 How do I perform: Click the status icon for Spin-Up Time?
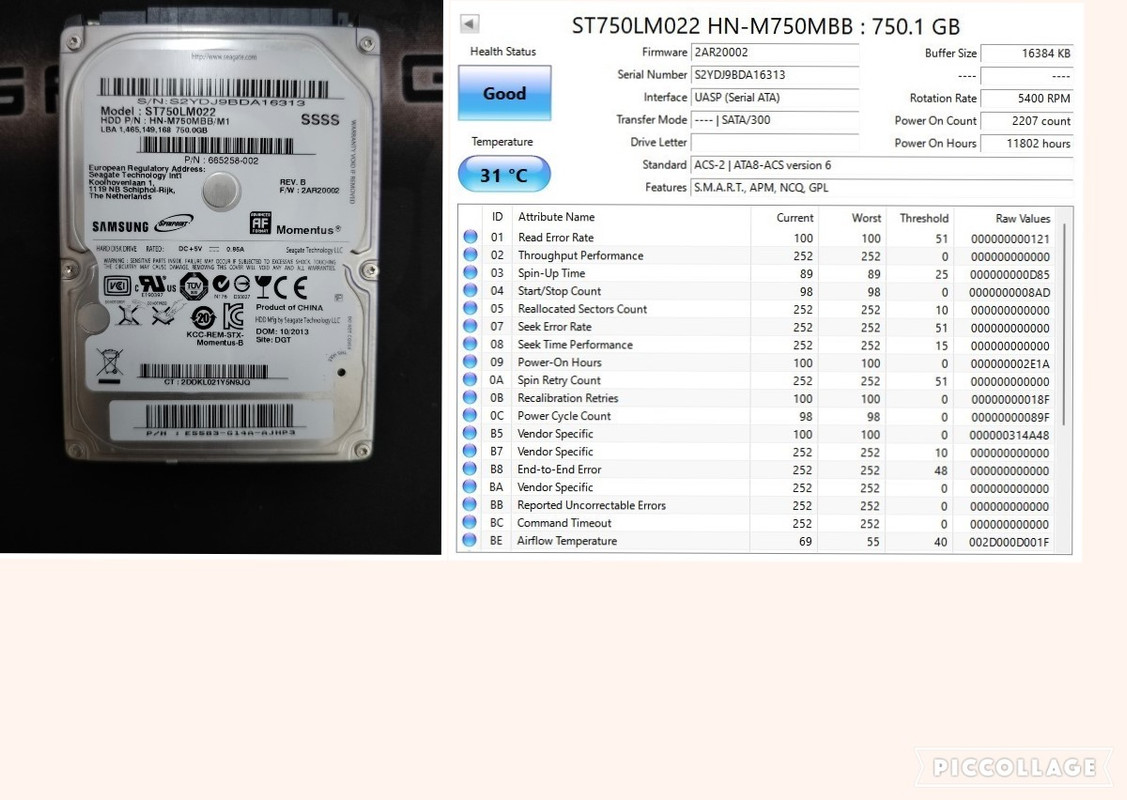pyautogui.click(x=470, y=272)
